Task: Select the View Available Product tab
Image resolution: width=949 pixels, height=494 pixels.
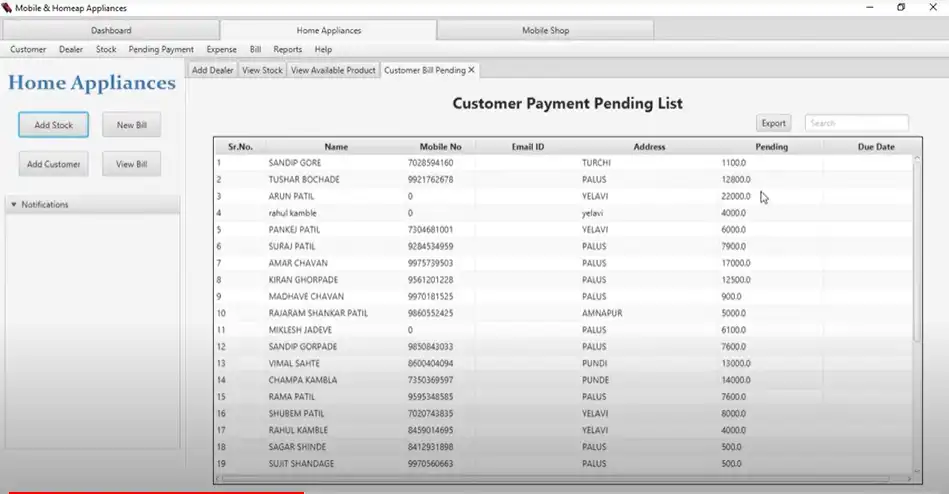Action: (333, 70)
